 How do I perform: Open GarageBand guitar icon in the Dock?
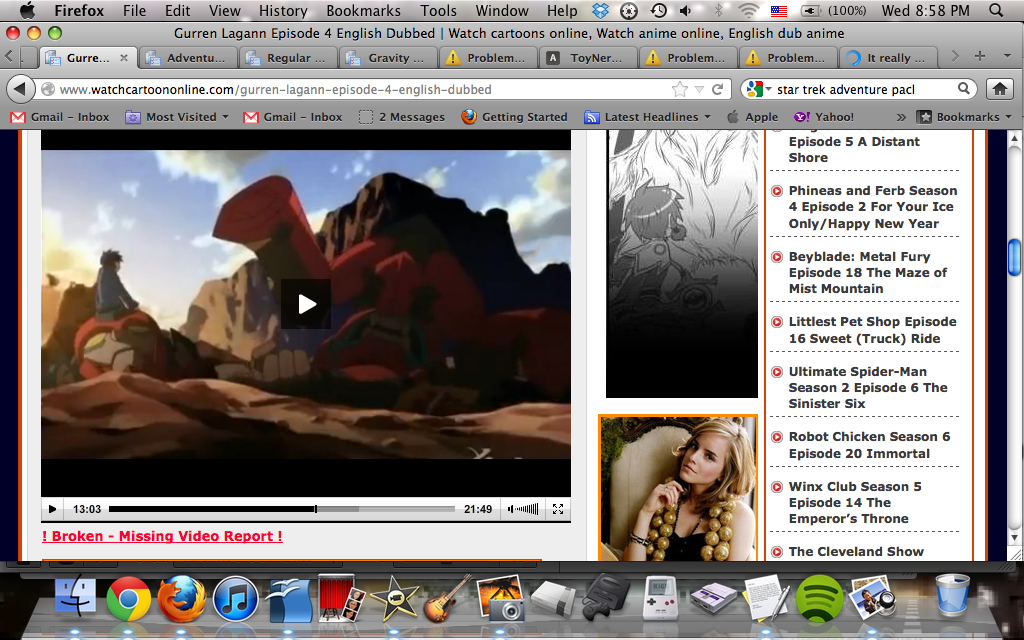pos(448,597)
